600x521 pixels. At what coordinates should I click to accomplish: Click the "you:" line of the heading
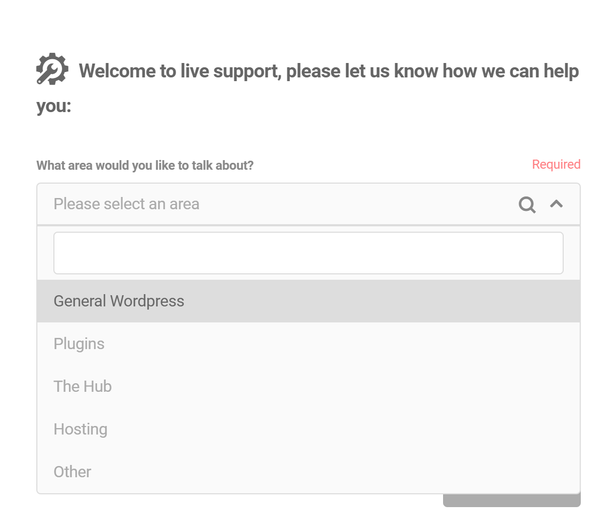point(54,106)
